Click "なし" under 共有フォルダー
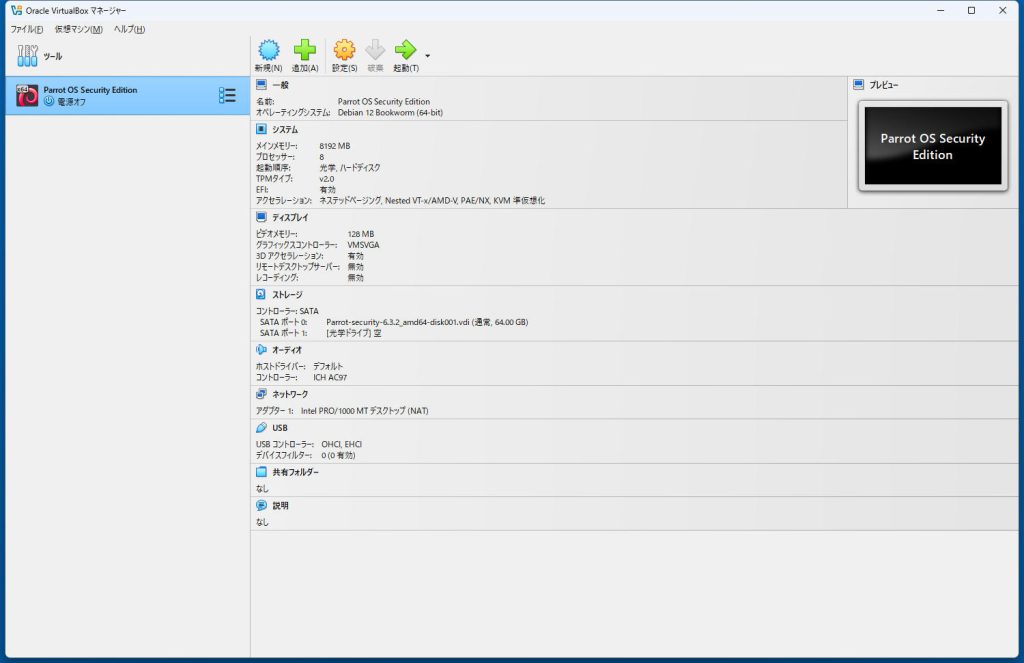 click(x=262, y=489)
